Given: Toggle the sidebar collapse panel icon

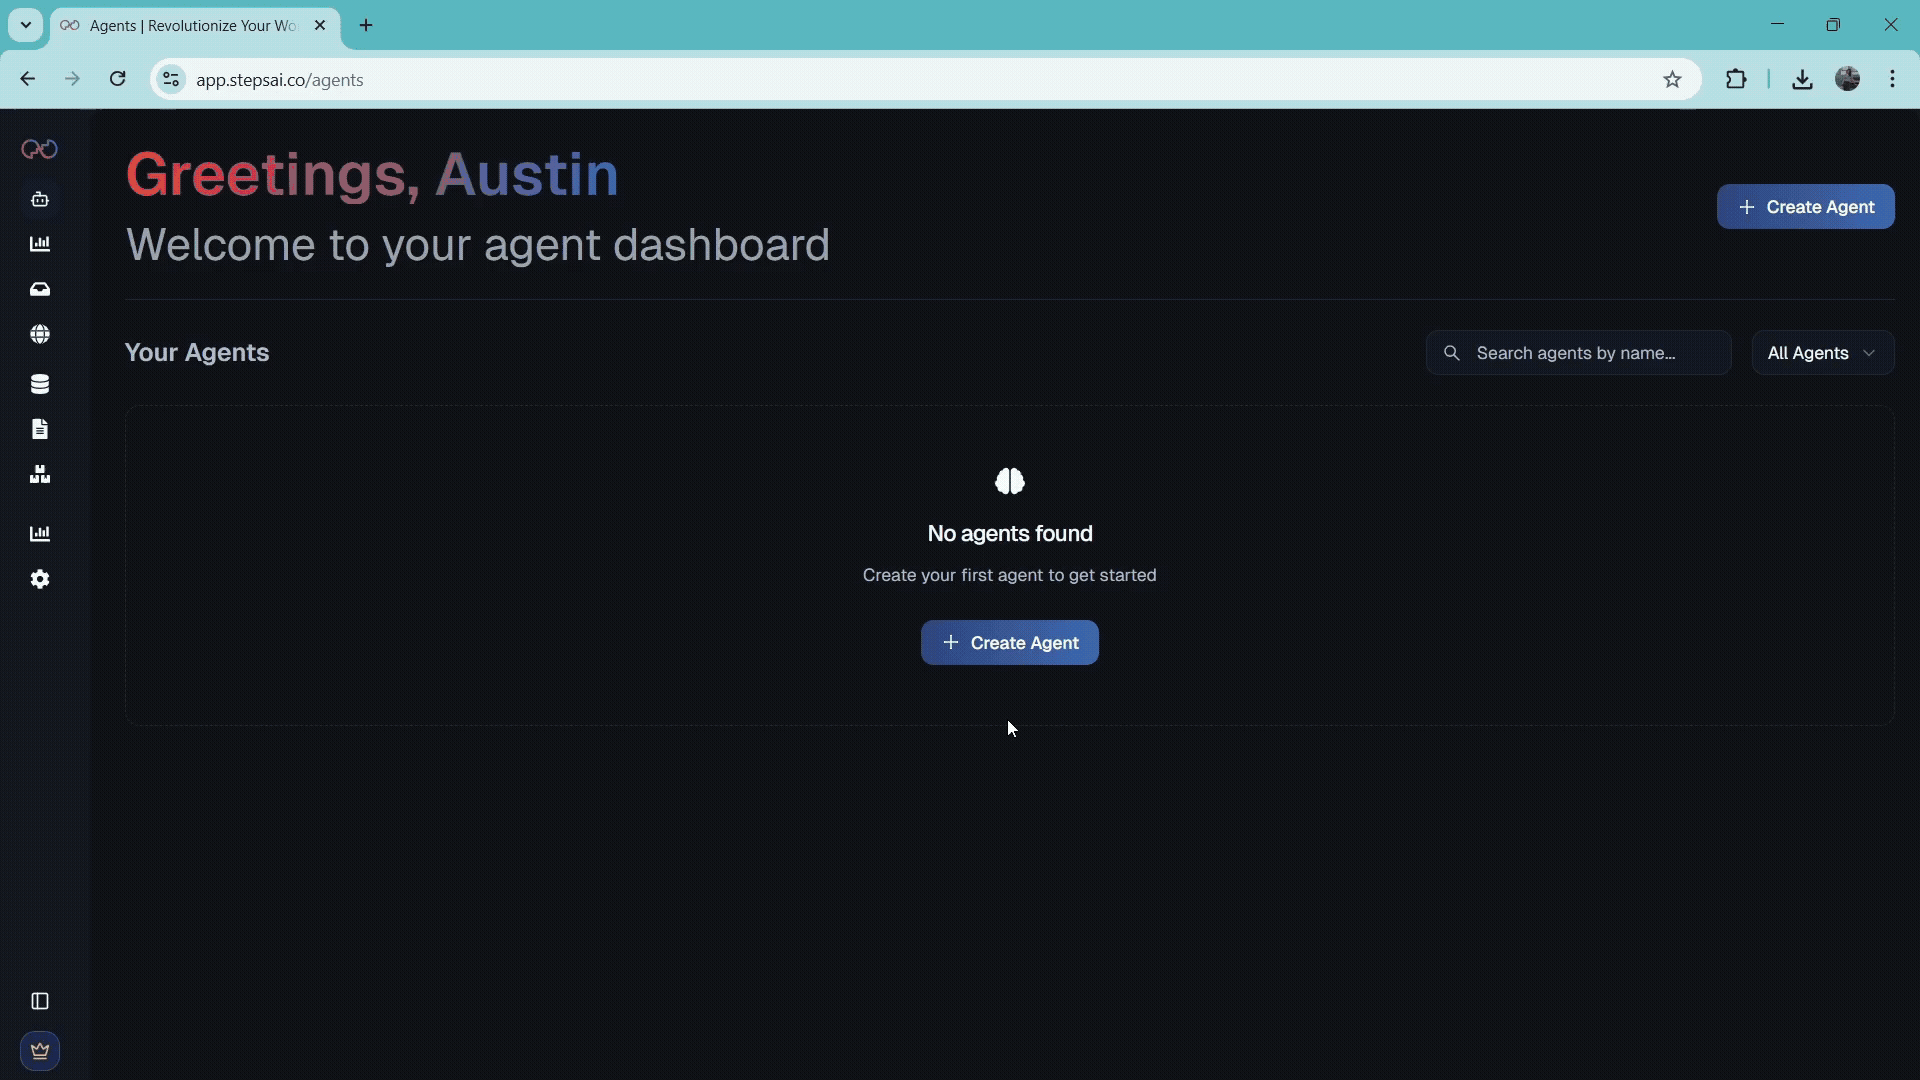Looking at the screenshot, I should (40, 1001).
